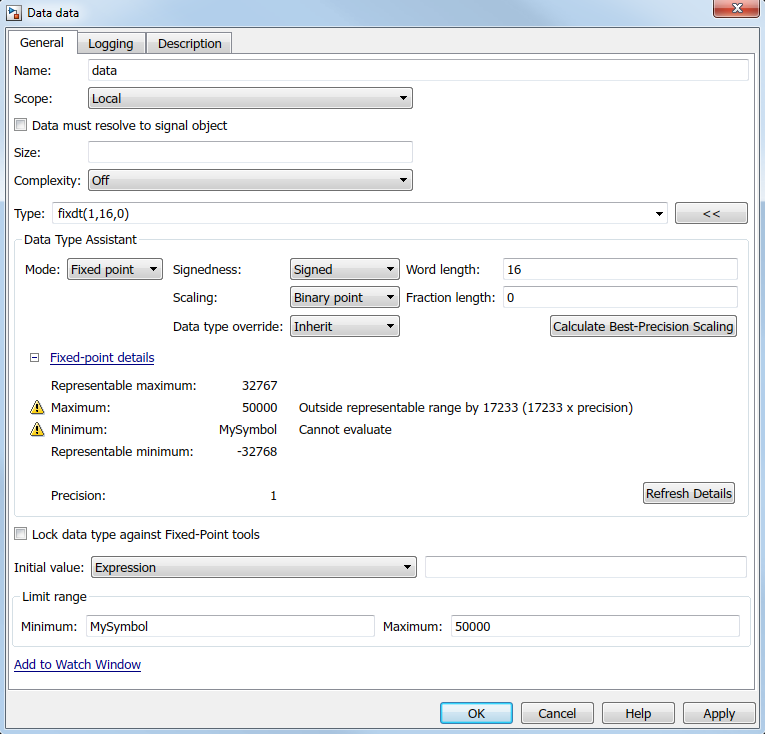Click Add to Watch Window link

[x=77, y=664]
